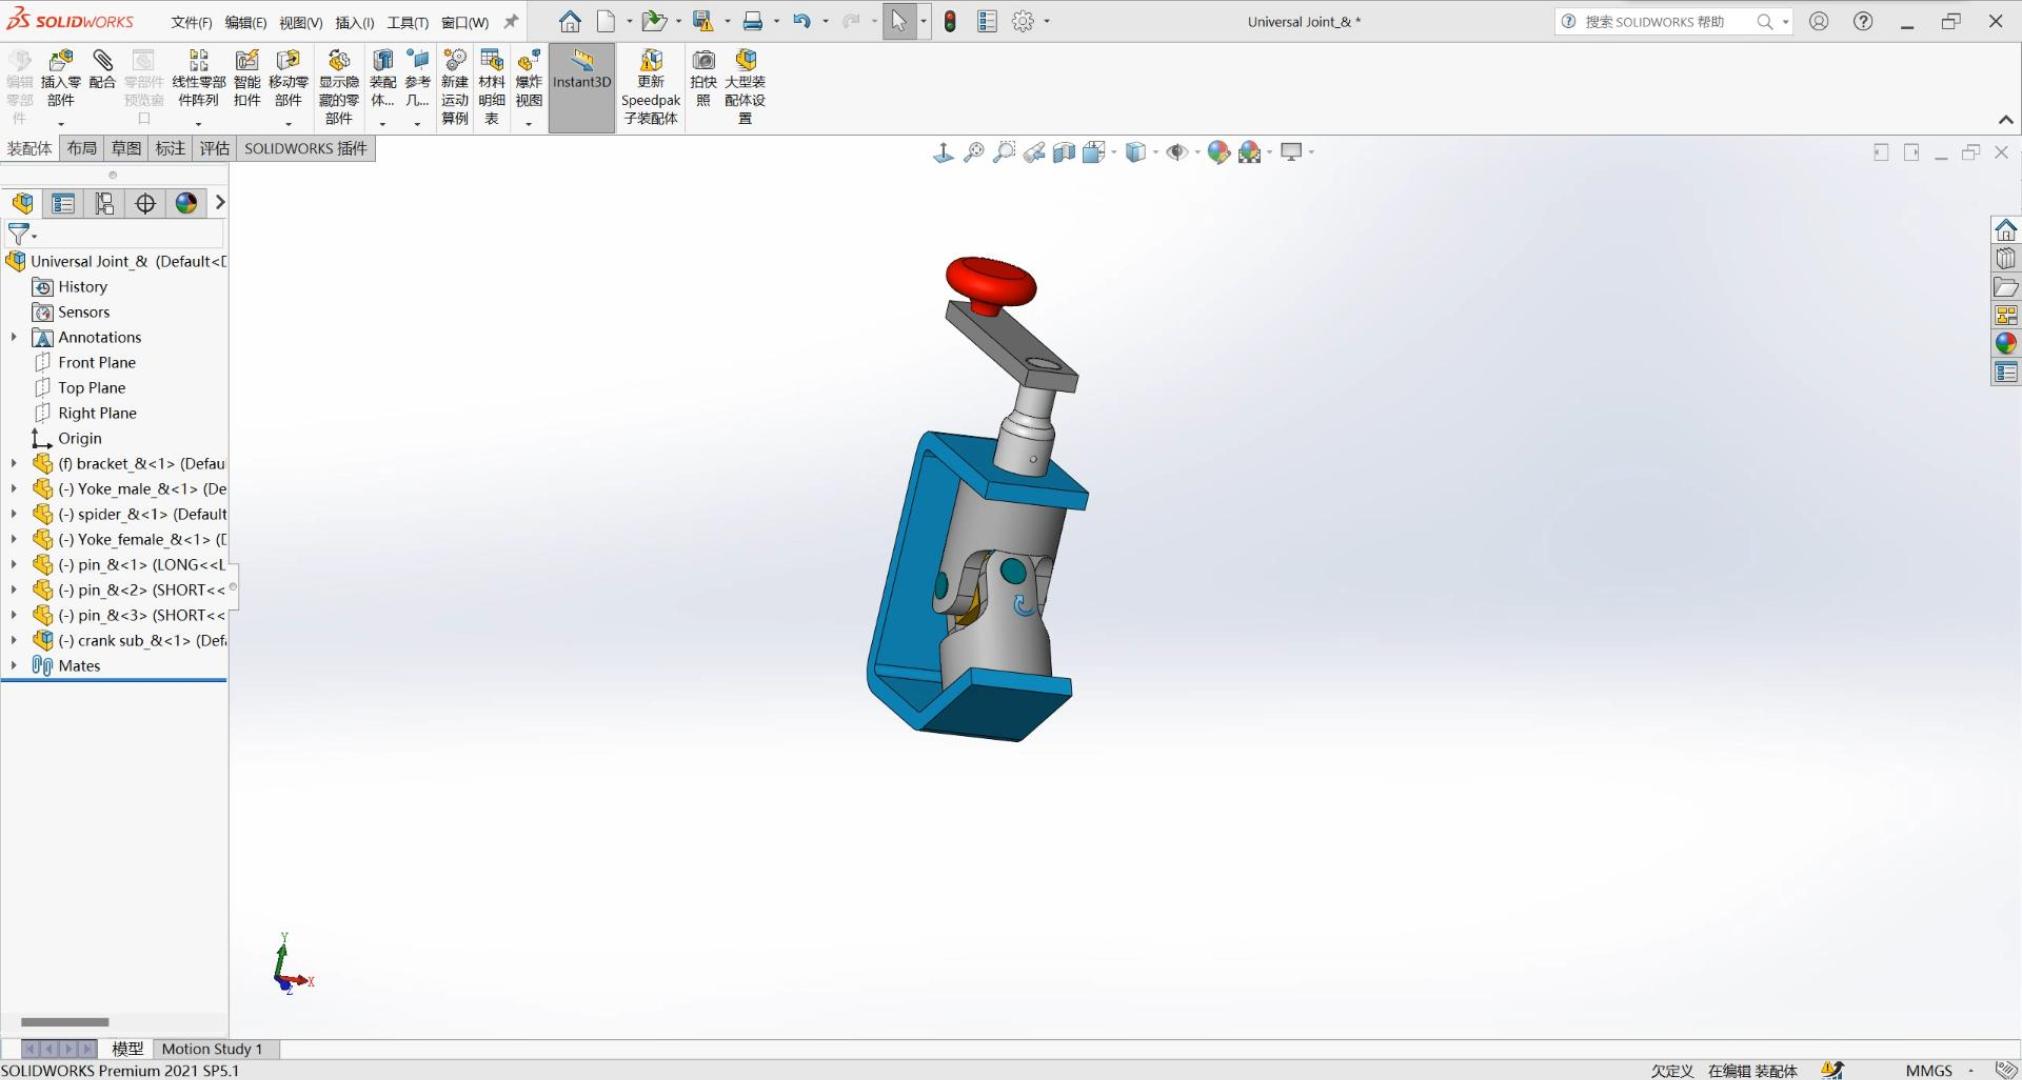Select the Mate paperclip tool
Image resolution: width=2022 pixels, height=1080 pixels.
click(x=102, y=62)
